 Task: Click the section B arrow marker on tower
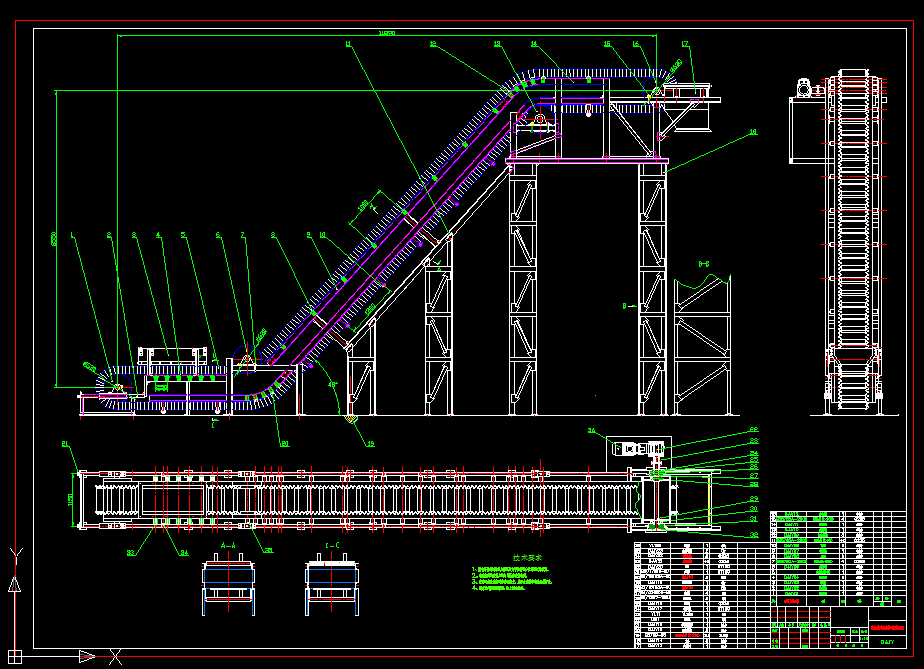tap(629, 306)
